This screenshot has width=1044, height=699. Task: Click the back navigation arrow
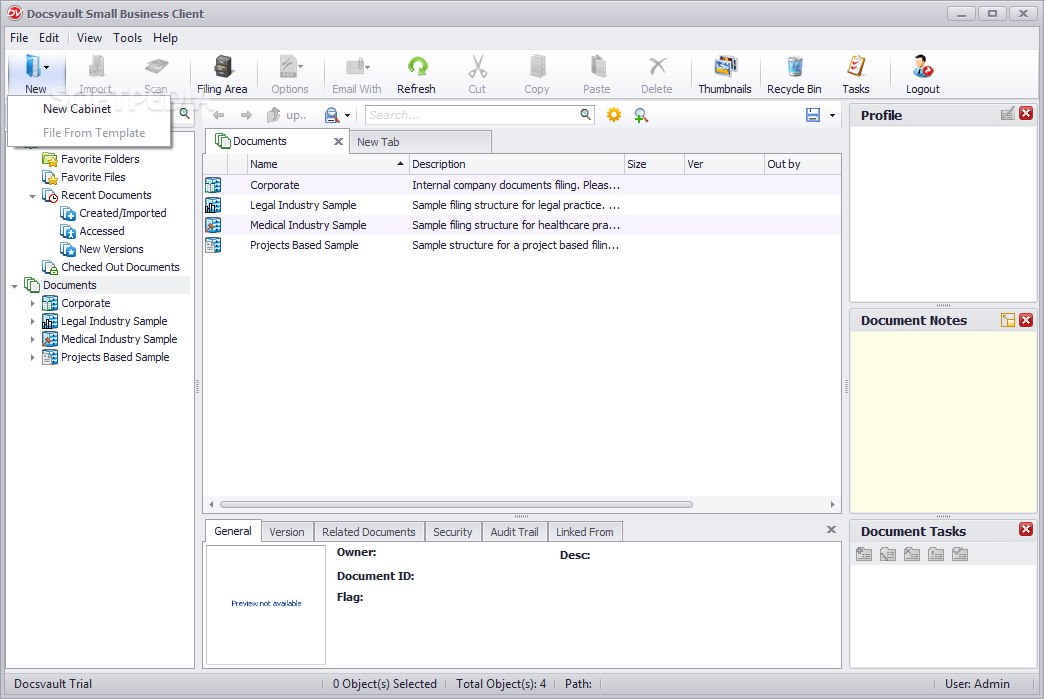pos(218,115)
